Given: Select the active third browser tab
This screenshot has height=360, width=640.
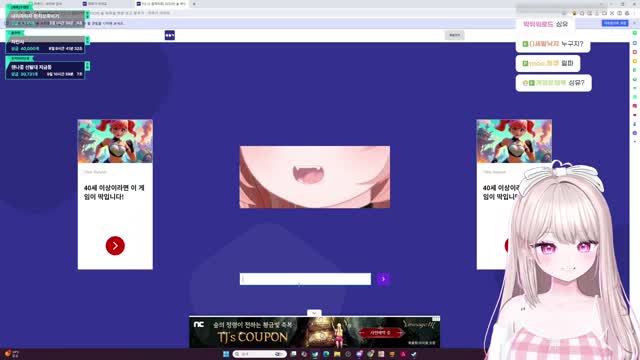Looking at the screenshot, I should tap(162, 4).
